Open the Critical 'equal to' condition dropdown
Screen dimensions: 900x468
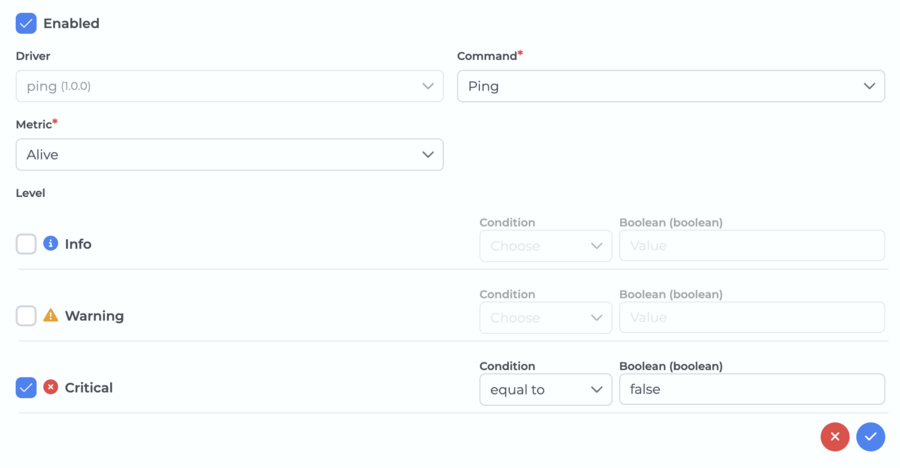point(546,389)
